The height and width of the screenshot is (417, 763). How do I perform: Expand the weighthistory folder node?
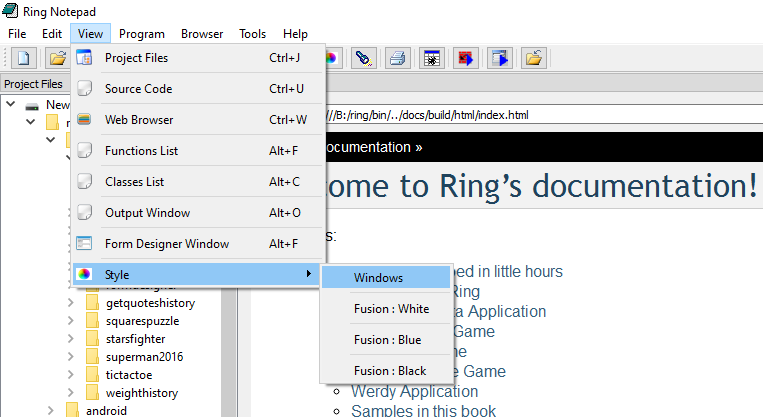tap(70, 393)
